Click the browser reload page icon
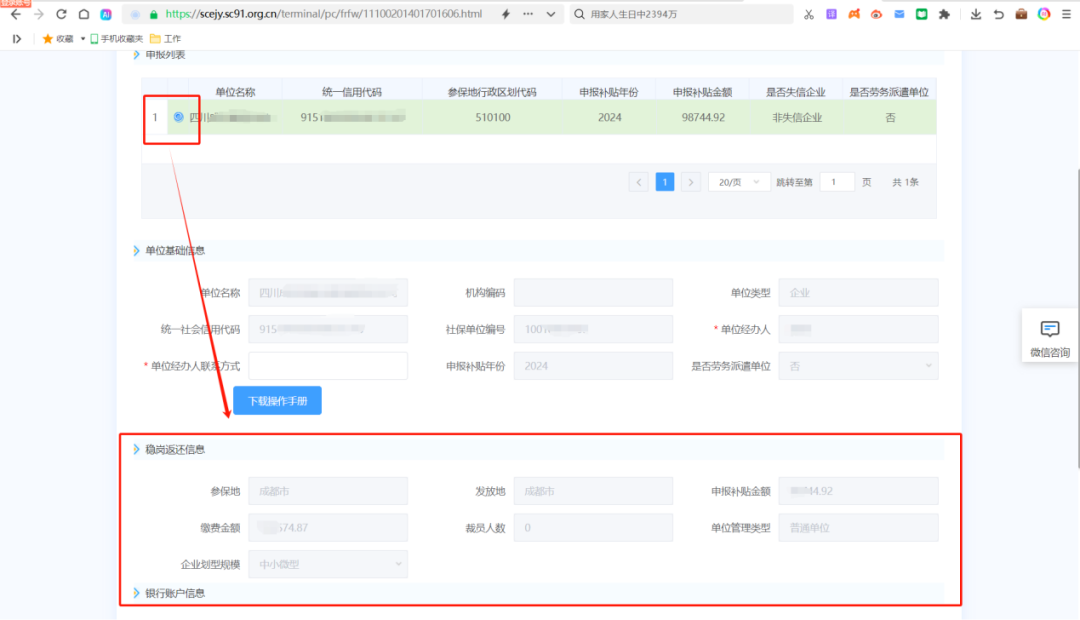 pos(61,14)
